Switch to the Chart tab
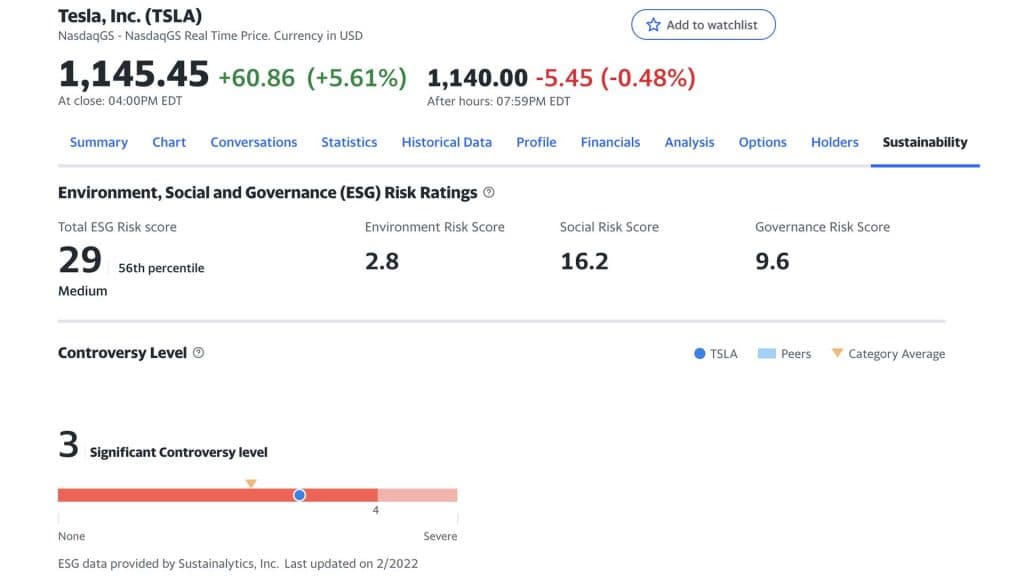The image size is (1024, 576). [x=169, y=142]
